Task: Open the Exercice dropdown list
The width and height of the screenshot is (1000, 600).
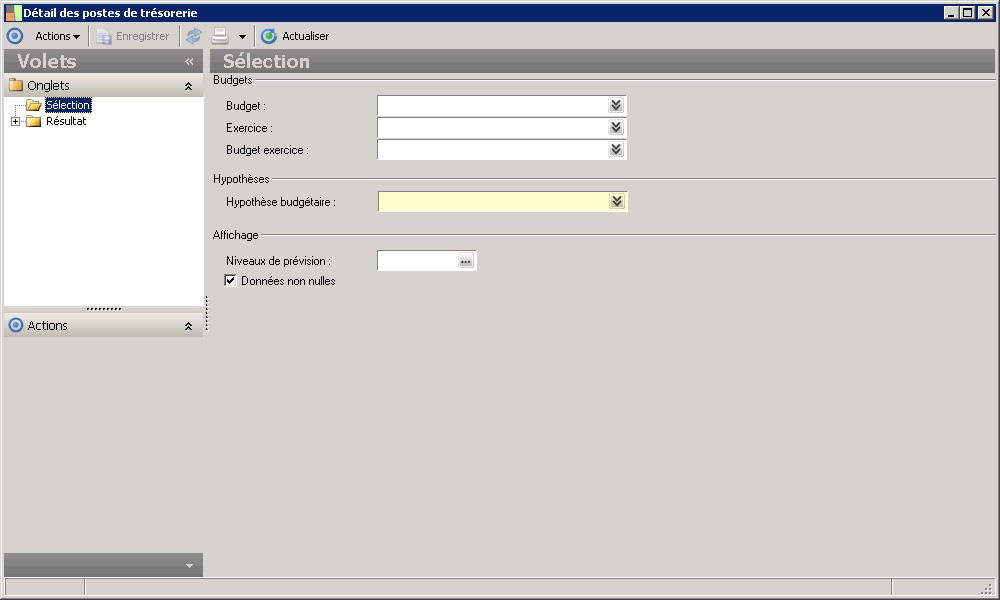Action: (x=615, y=128)
